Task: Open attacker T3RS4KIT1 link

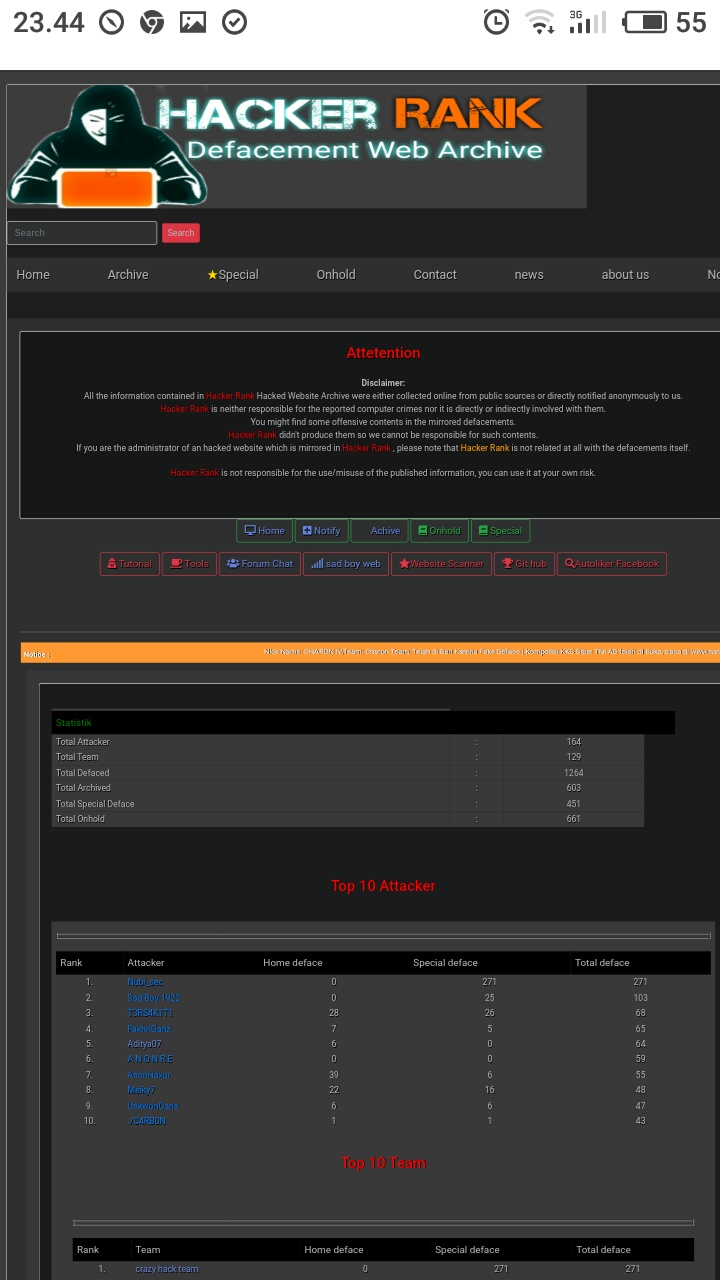Action: [x=150, y=1013]
